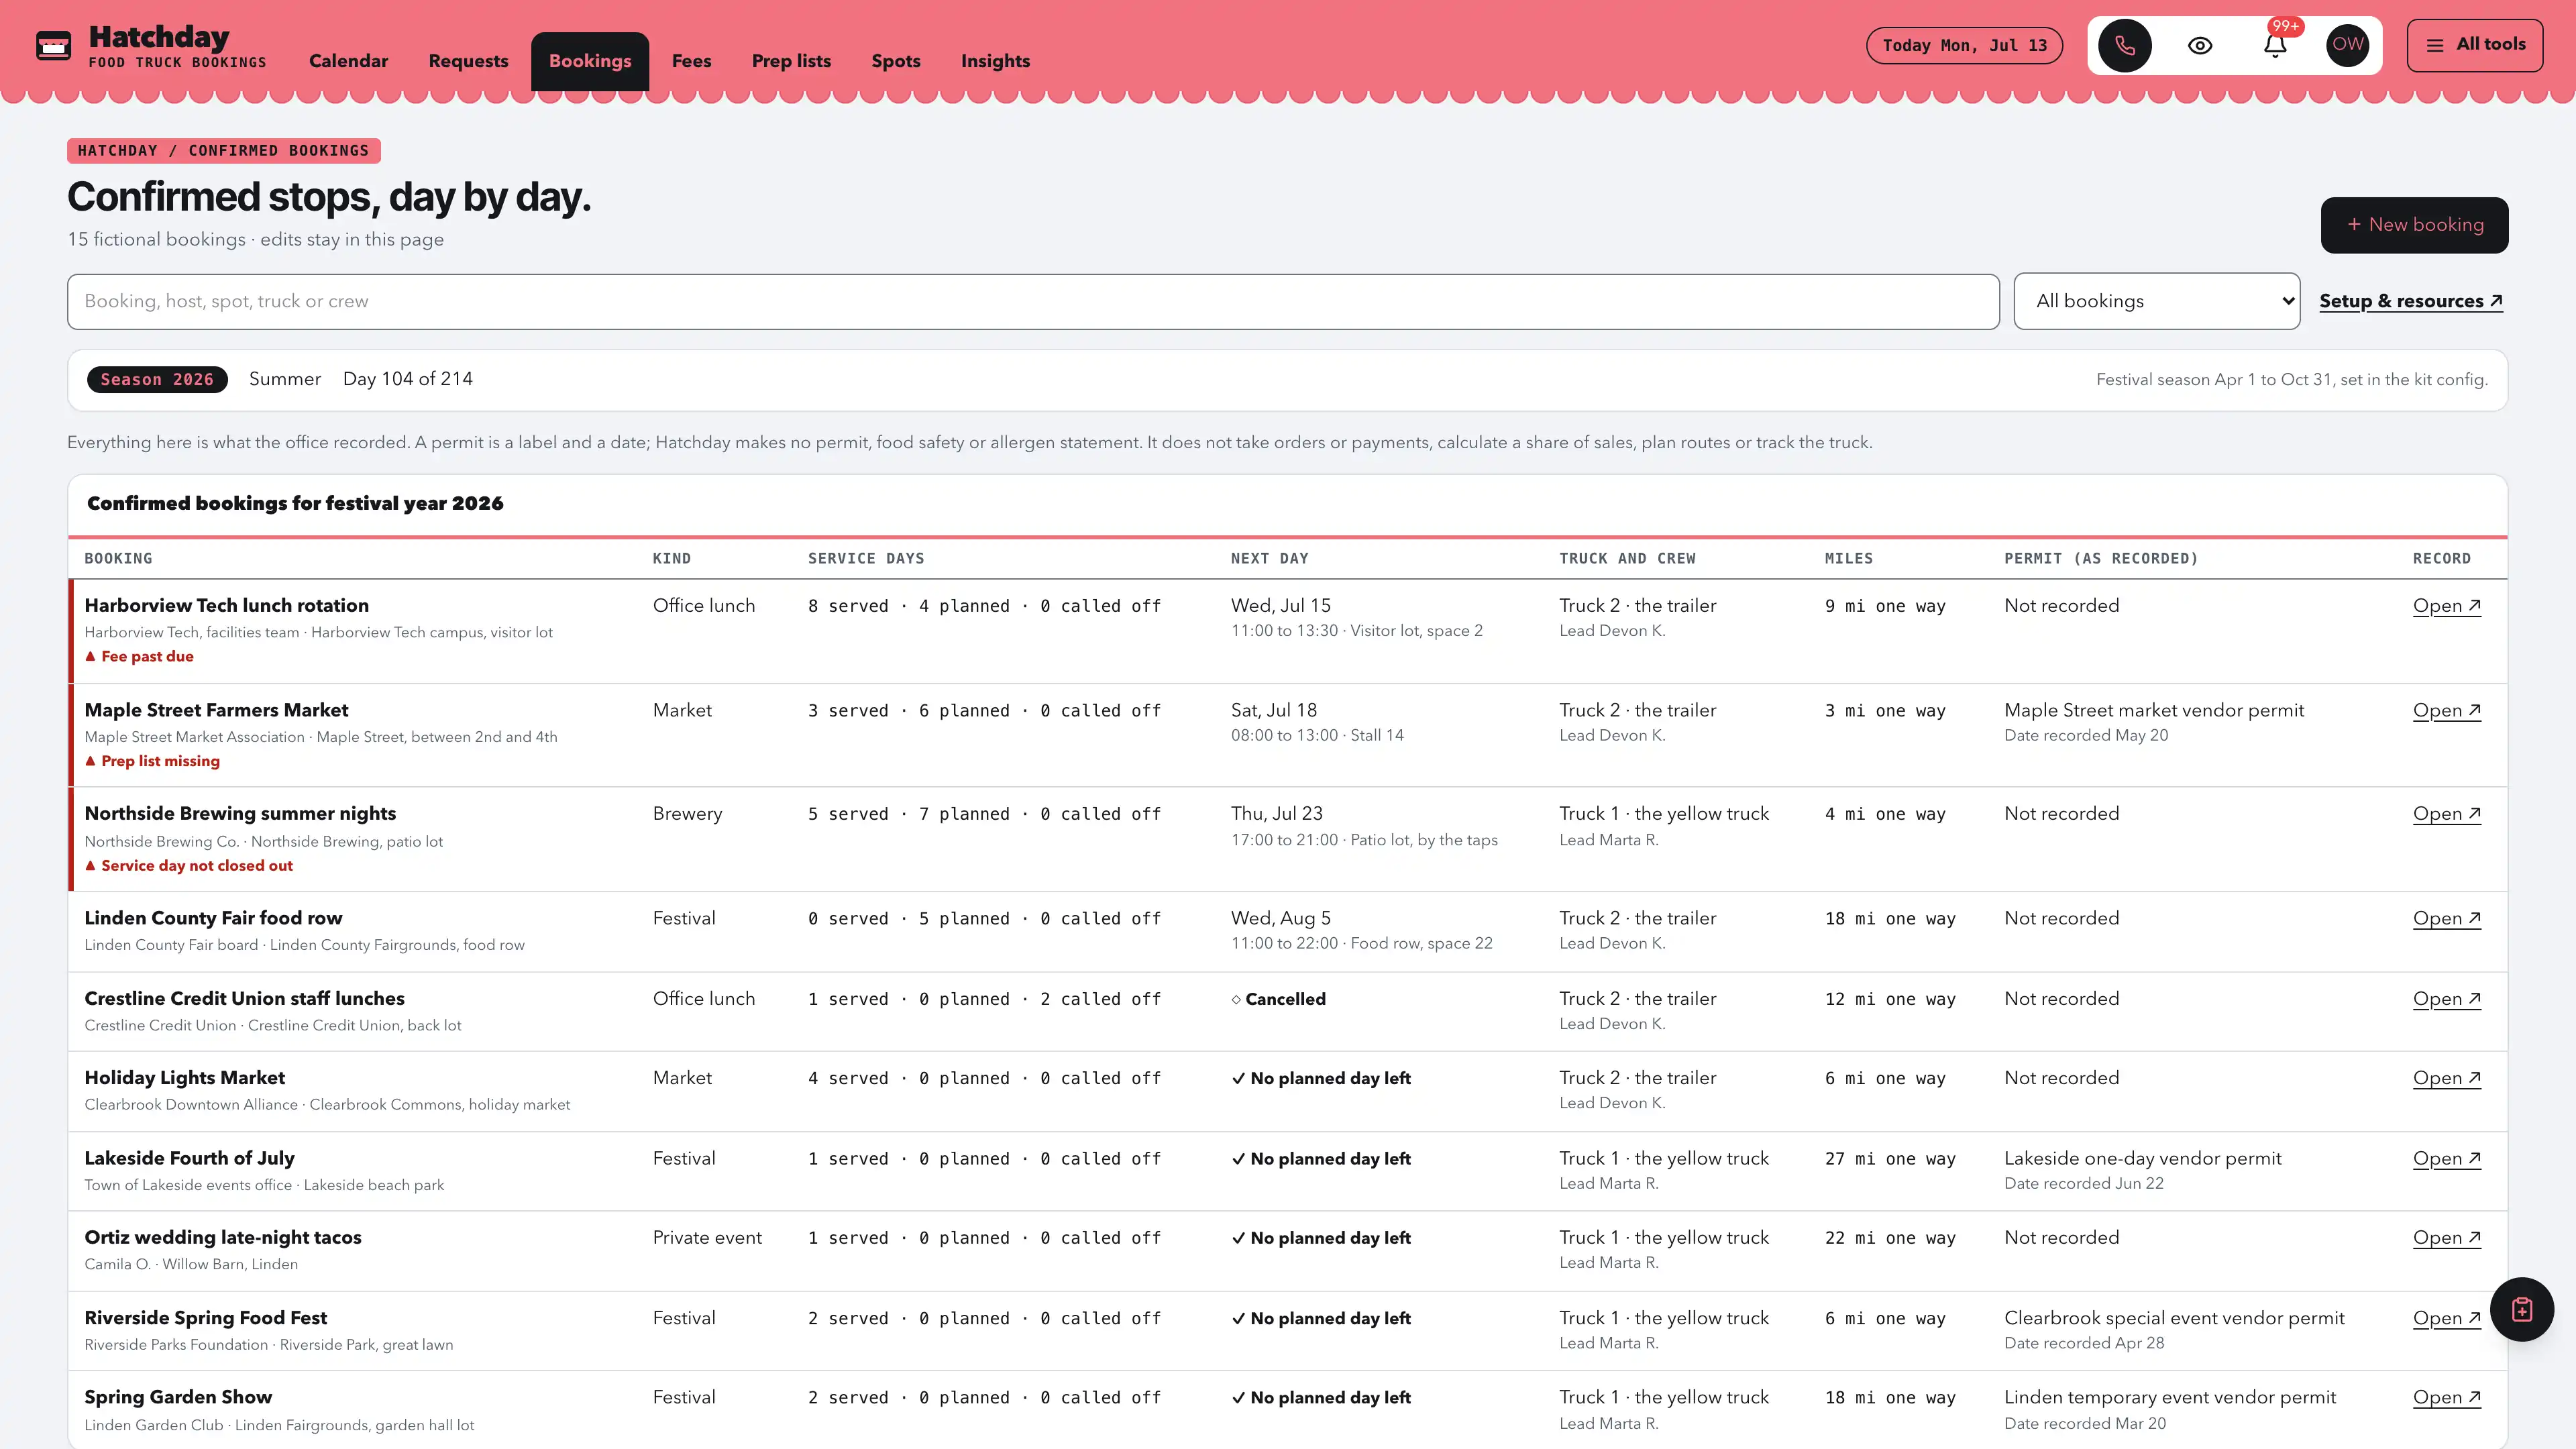The image size is (2576, 1449).
Task: Click the 27 mi one way cell
Action: point(1890,1158)
